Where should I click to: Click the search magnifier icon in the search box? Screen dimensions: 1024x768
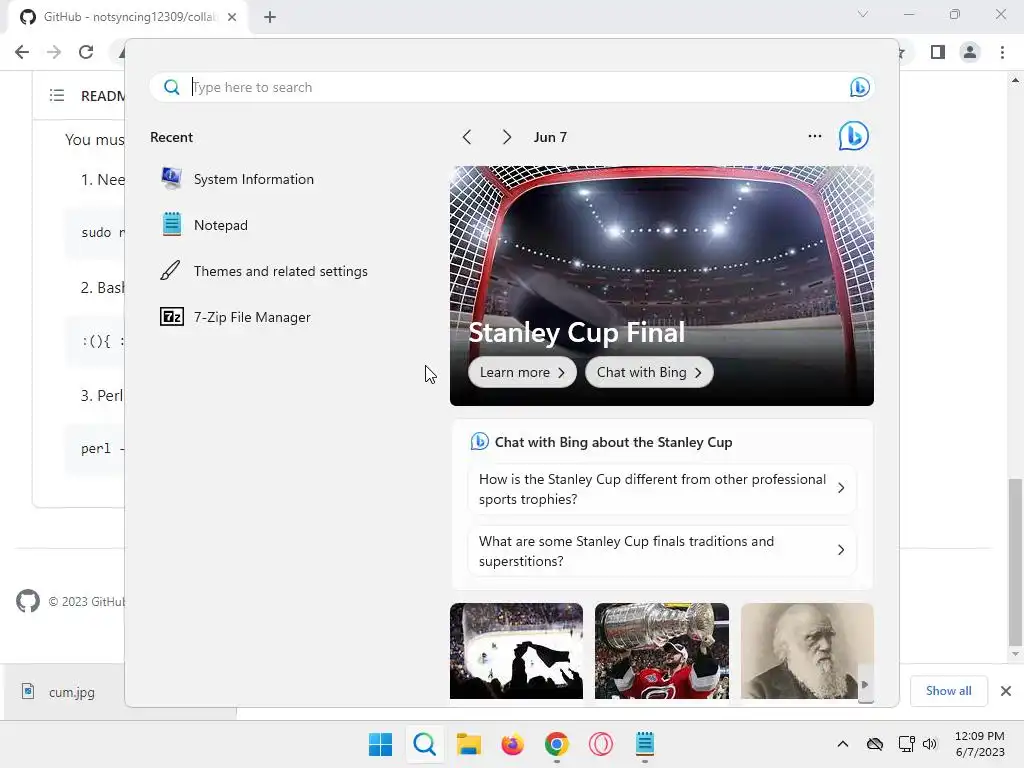coord(172,87)
